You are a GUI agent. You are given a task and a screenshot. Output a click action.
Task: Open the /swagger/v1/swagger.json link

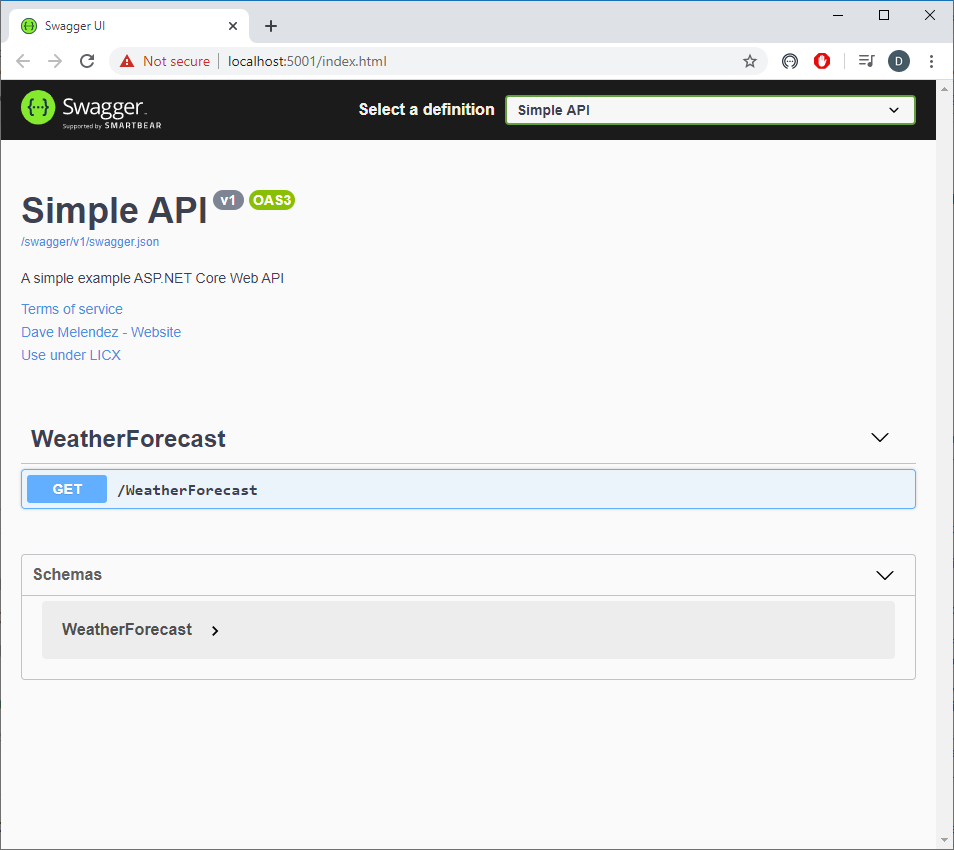tap(90, 242)
